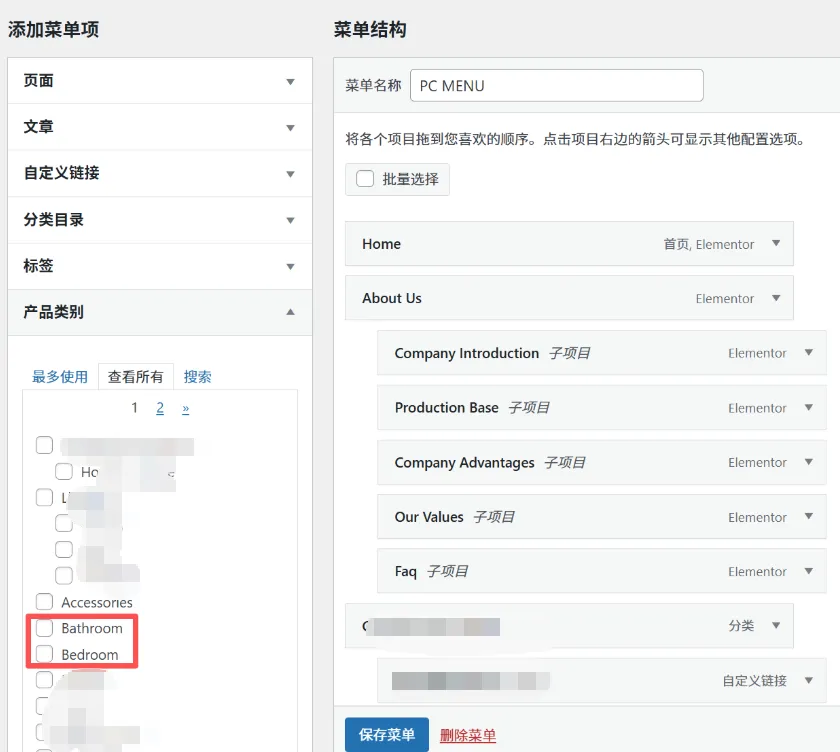Screen dimensions: 840x752
Task: Click the 删除菜单 delete link
Action: point(467,733)
